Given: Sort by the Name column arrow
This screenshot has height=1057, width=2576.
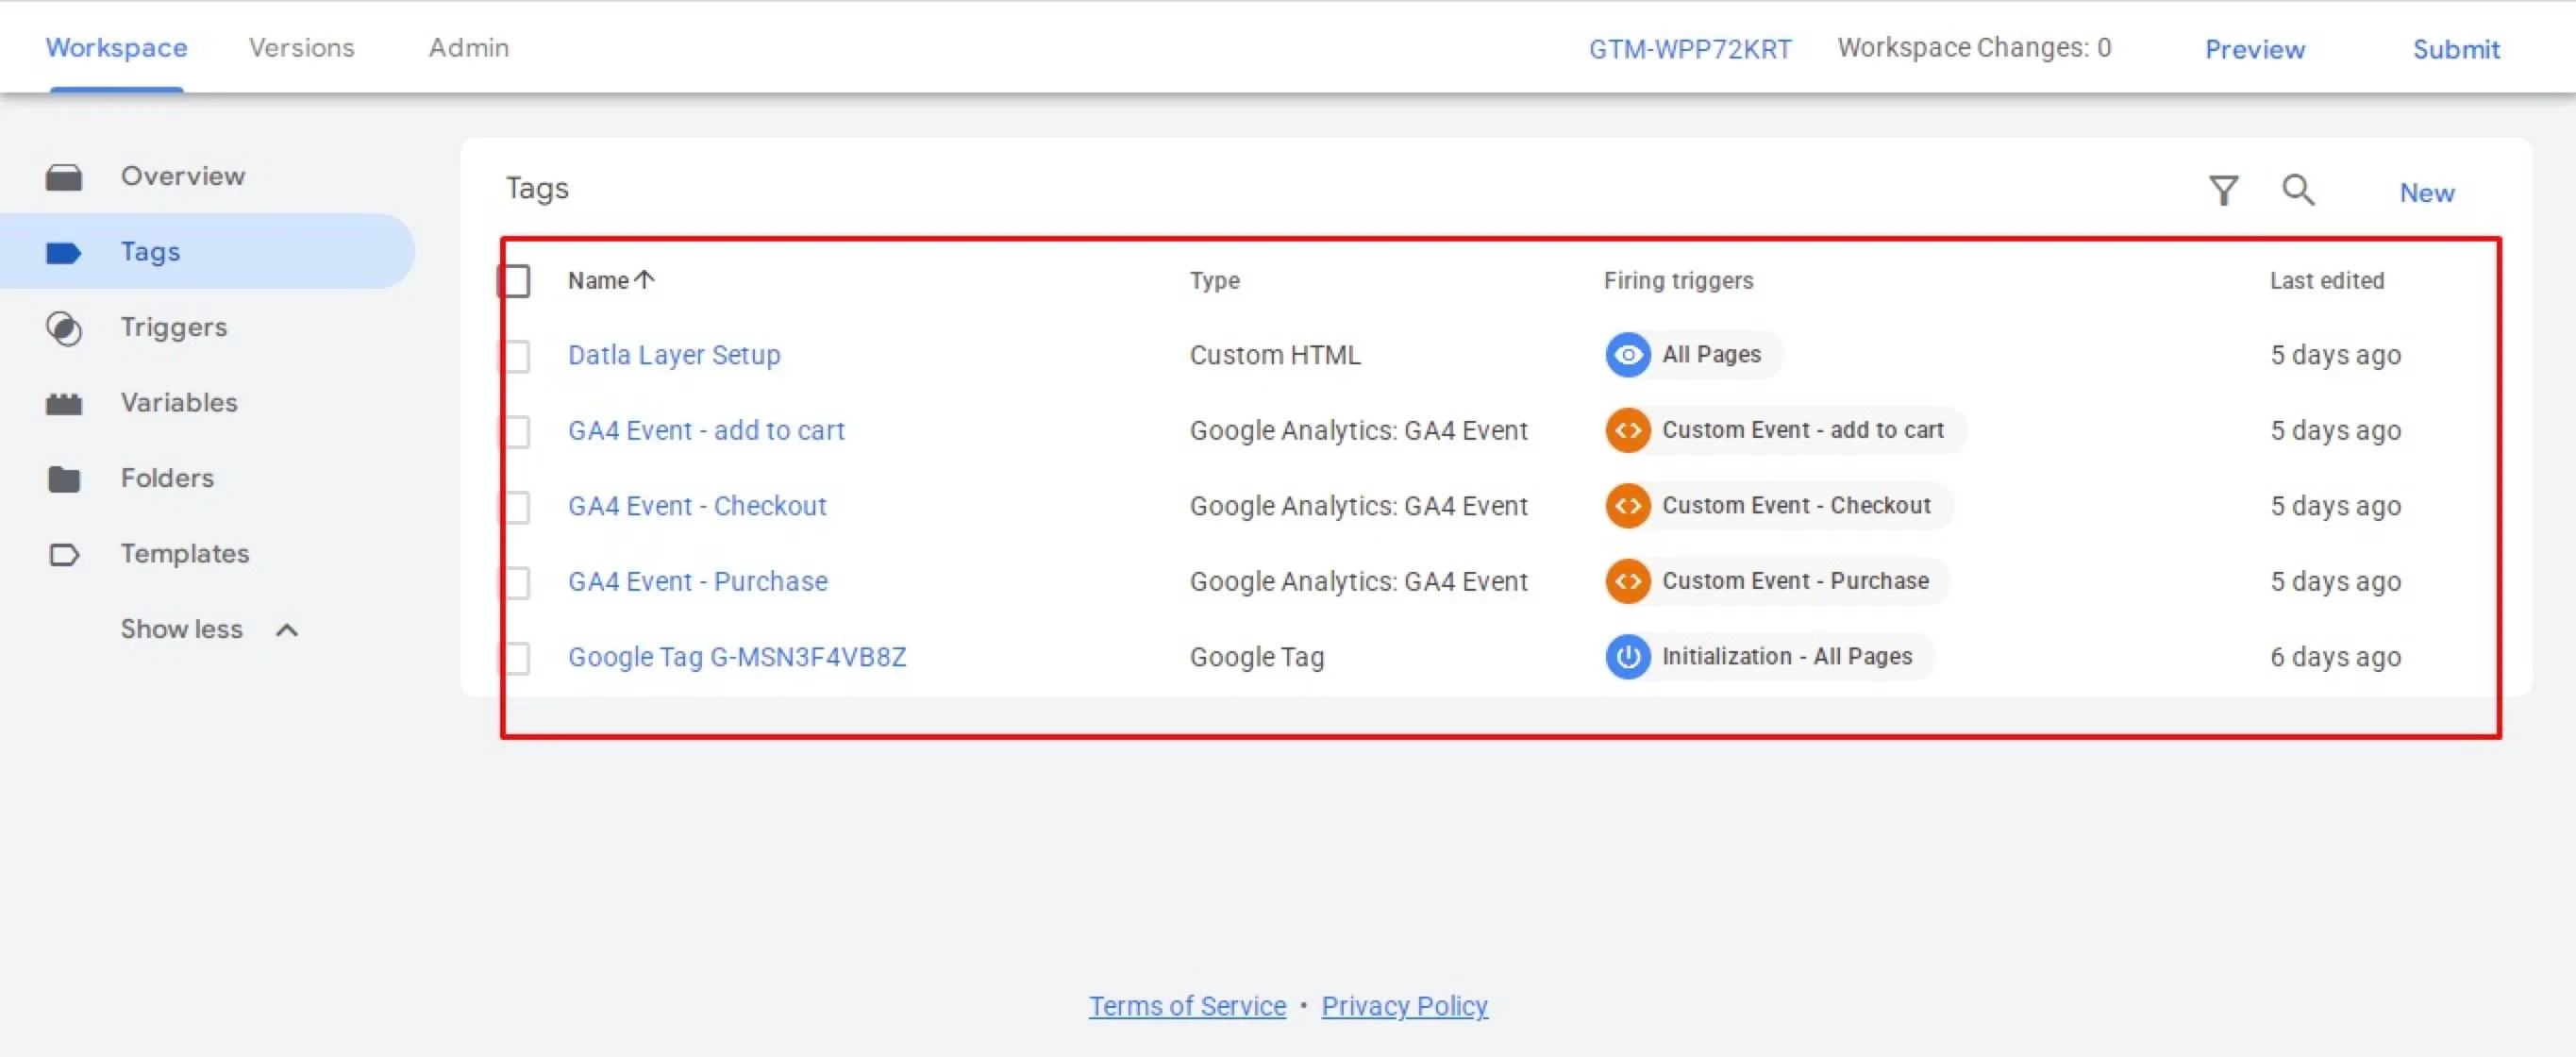Looking at the screenshot, I should coord(645,280).
